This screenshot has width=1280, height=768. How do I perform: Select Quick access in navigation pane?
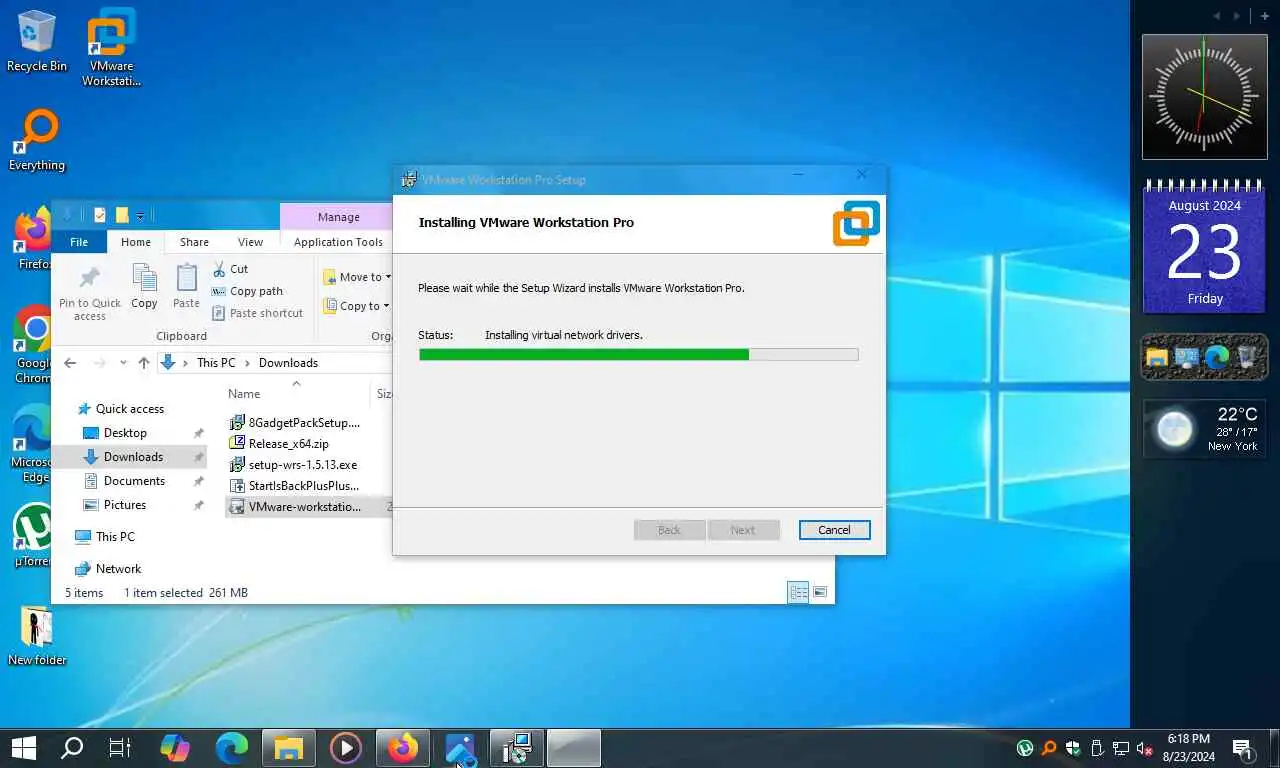coord(130,409)
